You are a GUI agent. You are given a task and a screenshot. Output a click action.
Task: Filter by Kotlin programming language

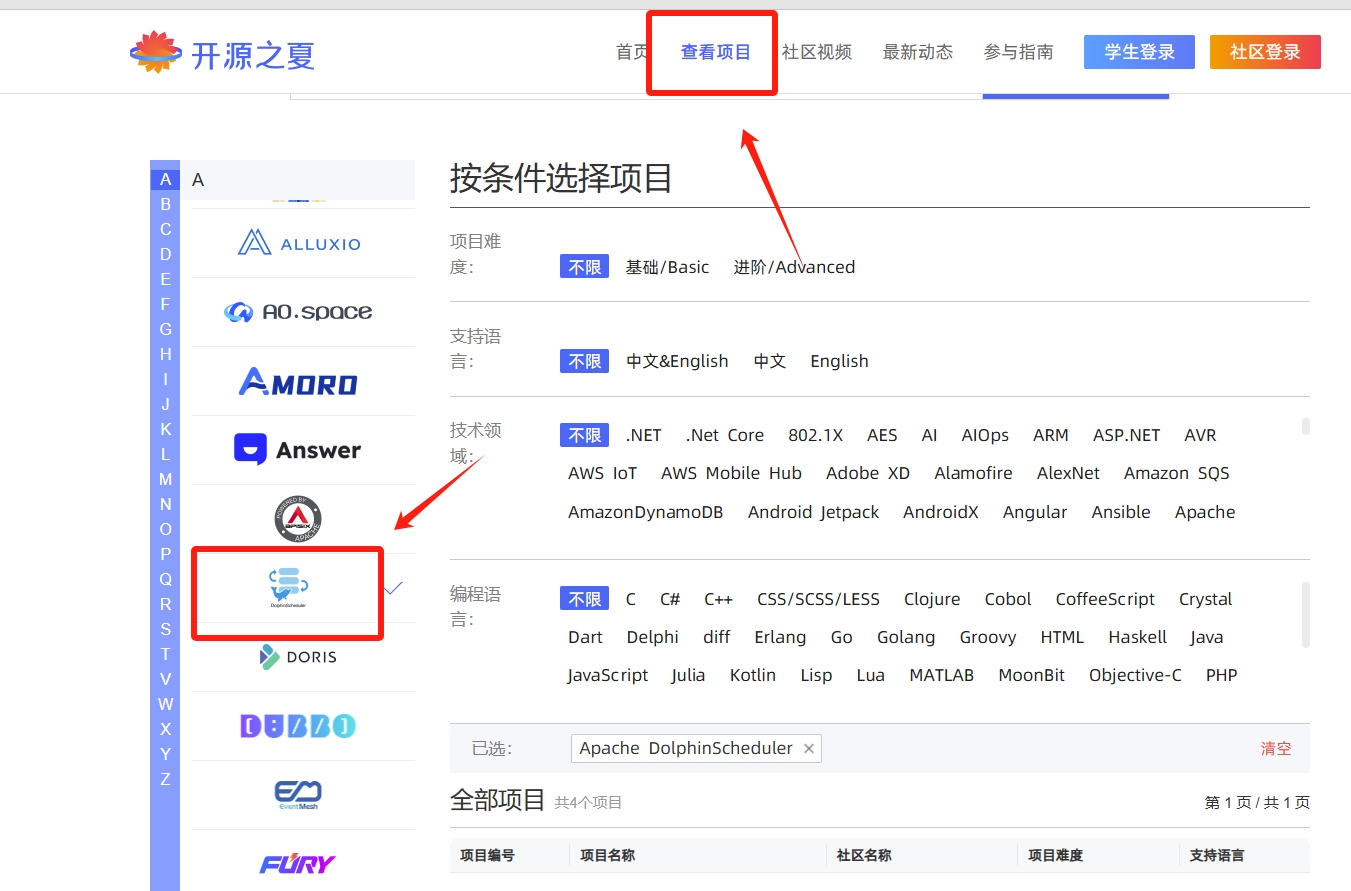[753, 675]
